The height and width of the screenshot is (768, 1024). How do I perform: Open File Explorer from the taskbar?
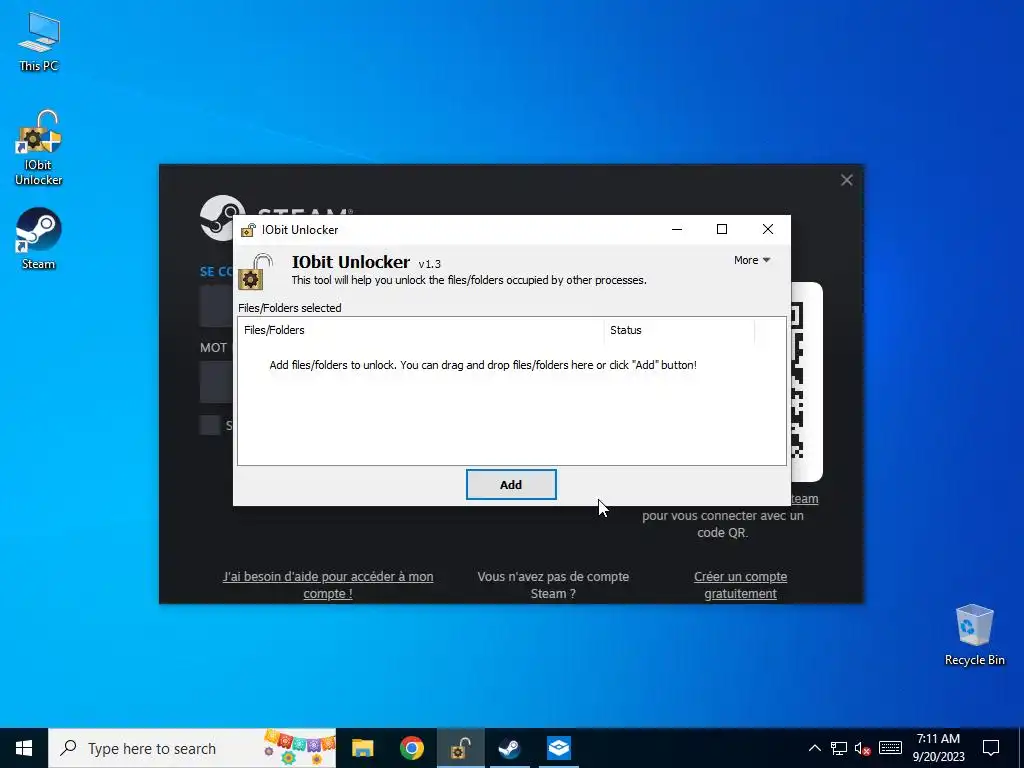(x=362, y=748)
